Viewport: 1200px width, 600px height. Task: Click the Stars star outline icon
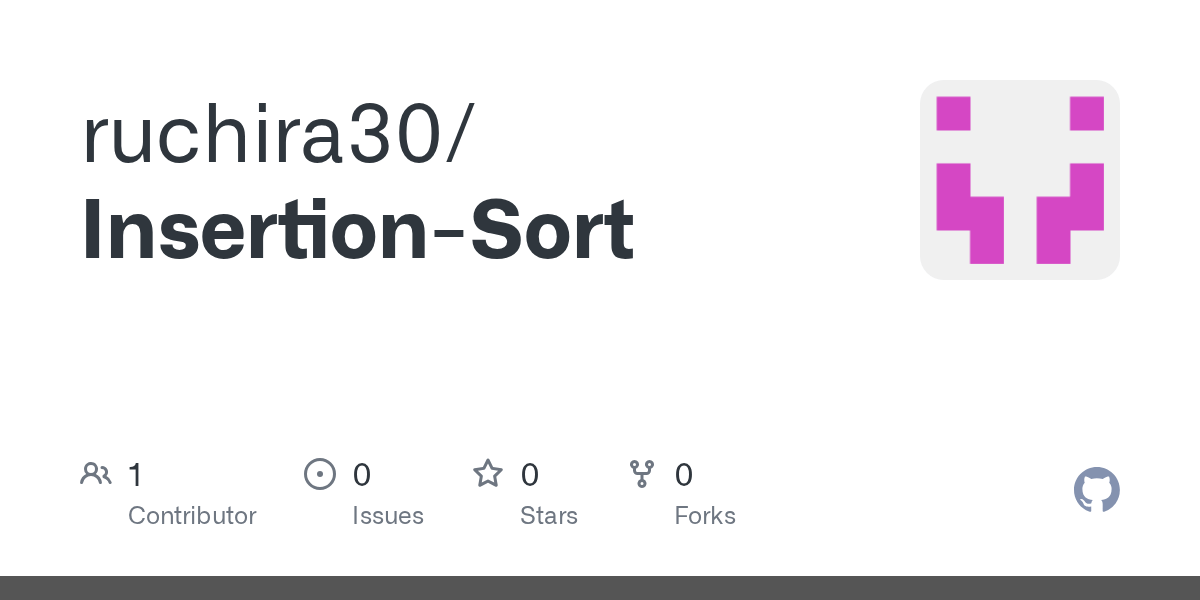pyautogui.click(x=488, y=473)
